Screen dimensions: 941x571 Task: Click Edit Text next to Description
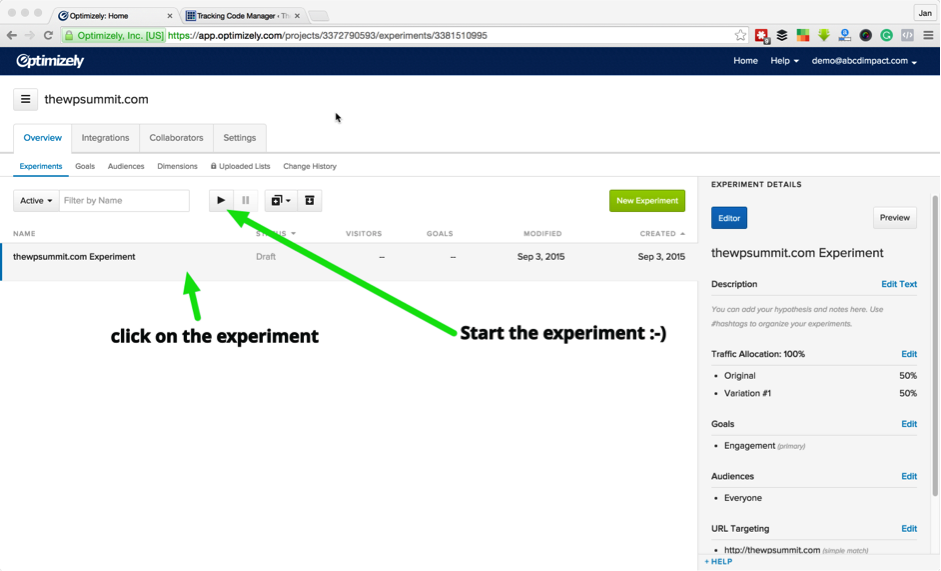[899, 284]
